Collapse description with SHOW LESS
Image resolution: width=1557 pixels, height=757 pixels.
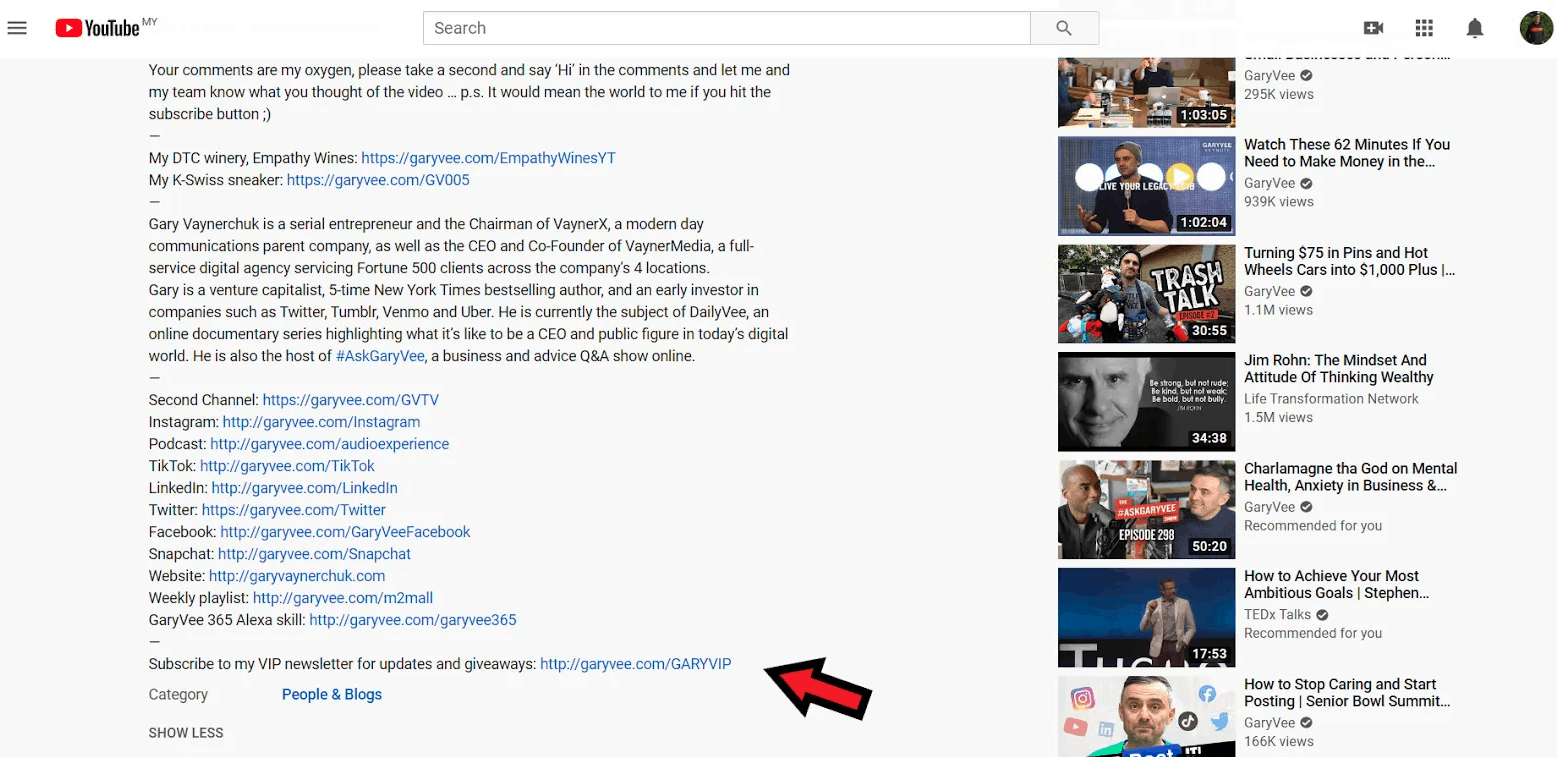[186, 733]
